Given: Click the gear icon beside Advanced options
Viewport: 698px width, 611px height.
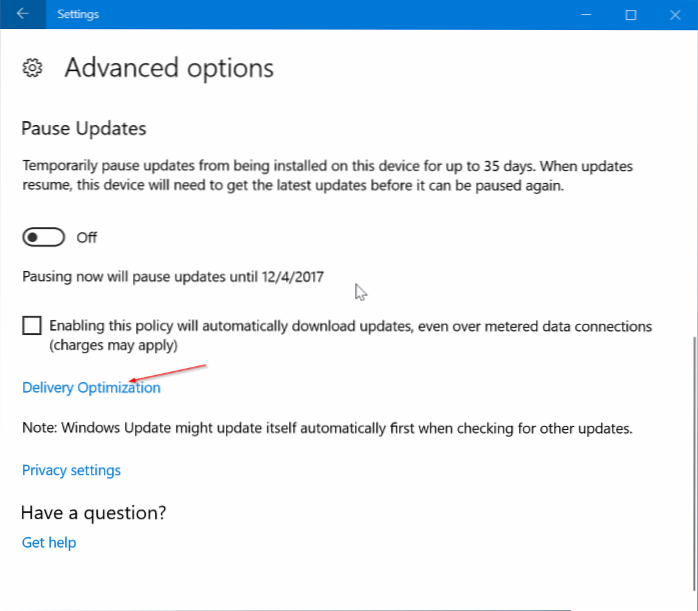Looking at the screenshot, I should pos(33,68).
